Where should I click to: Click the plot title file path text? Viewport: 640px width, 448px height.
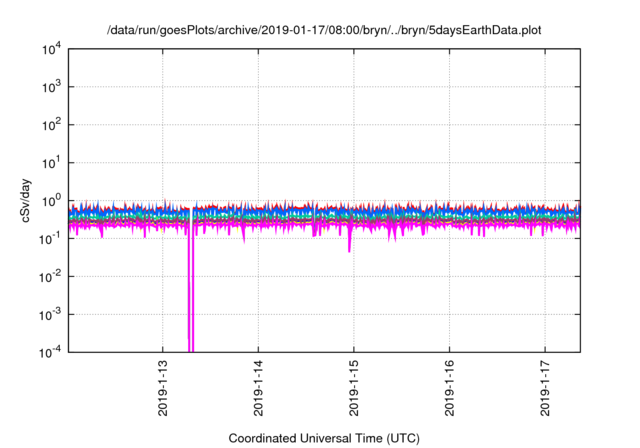[324, 30]
